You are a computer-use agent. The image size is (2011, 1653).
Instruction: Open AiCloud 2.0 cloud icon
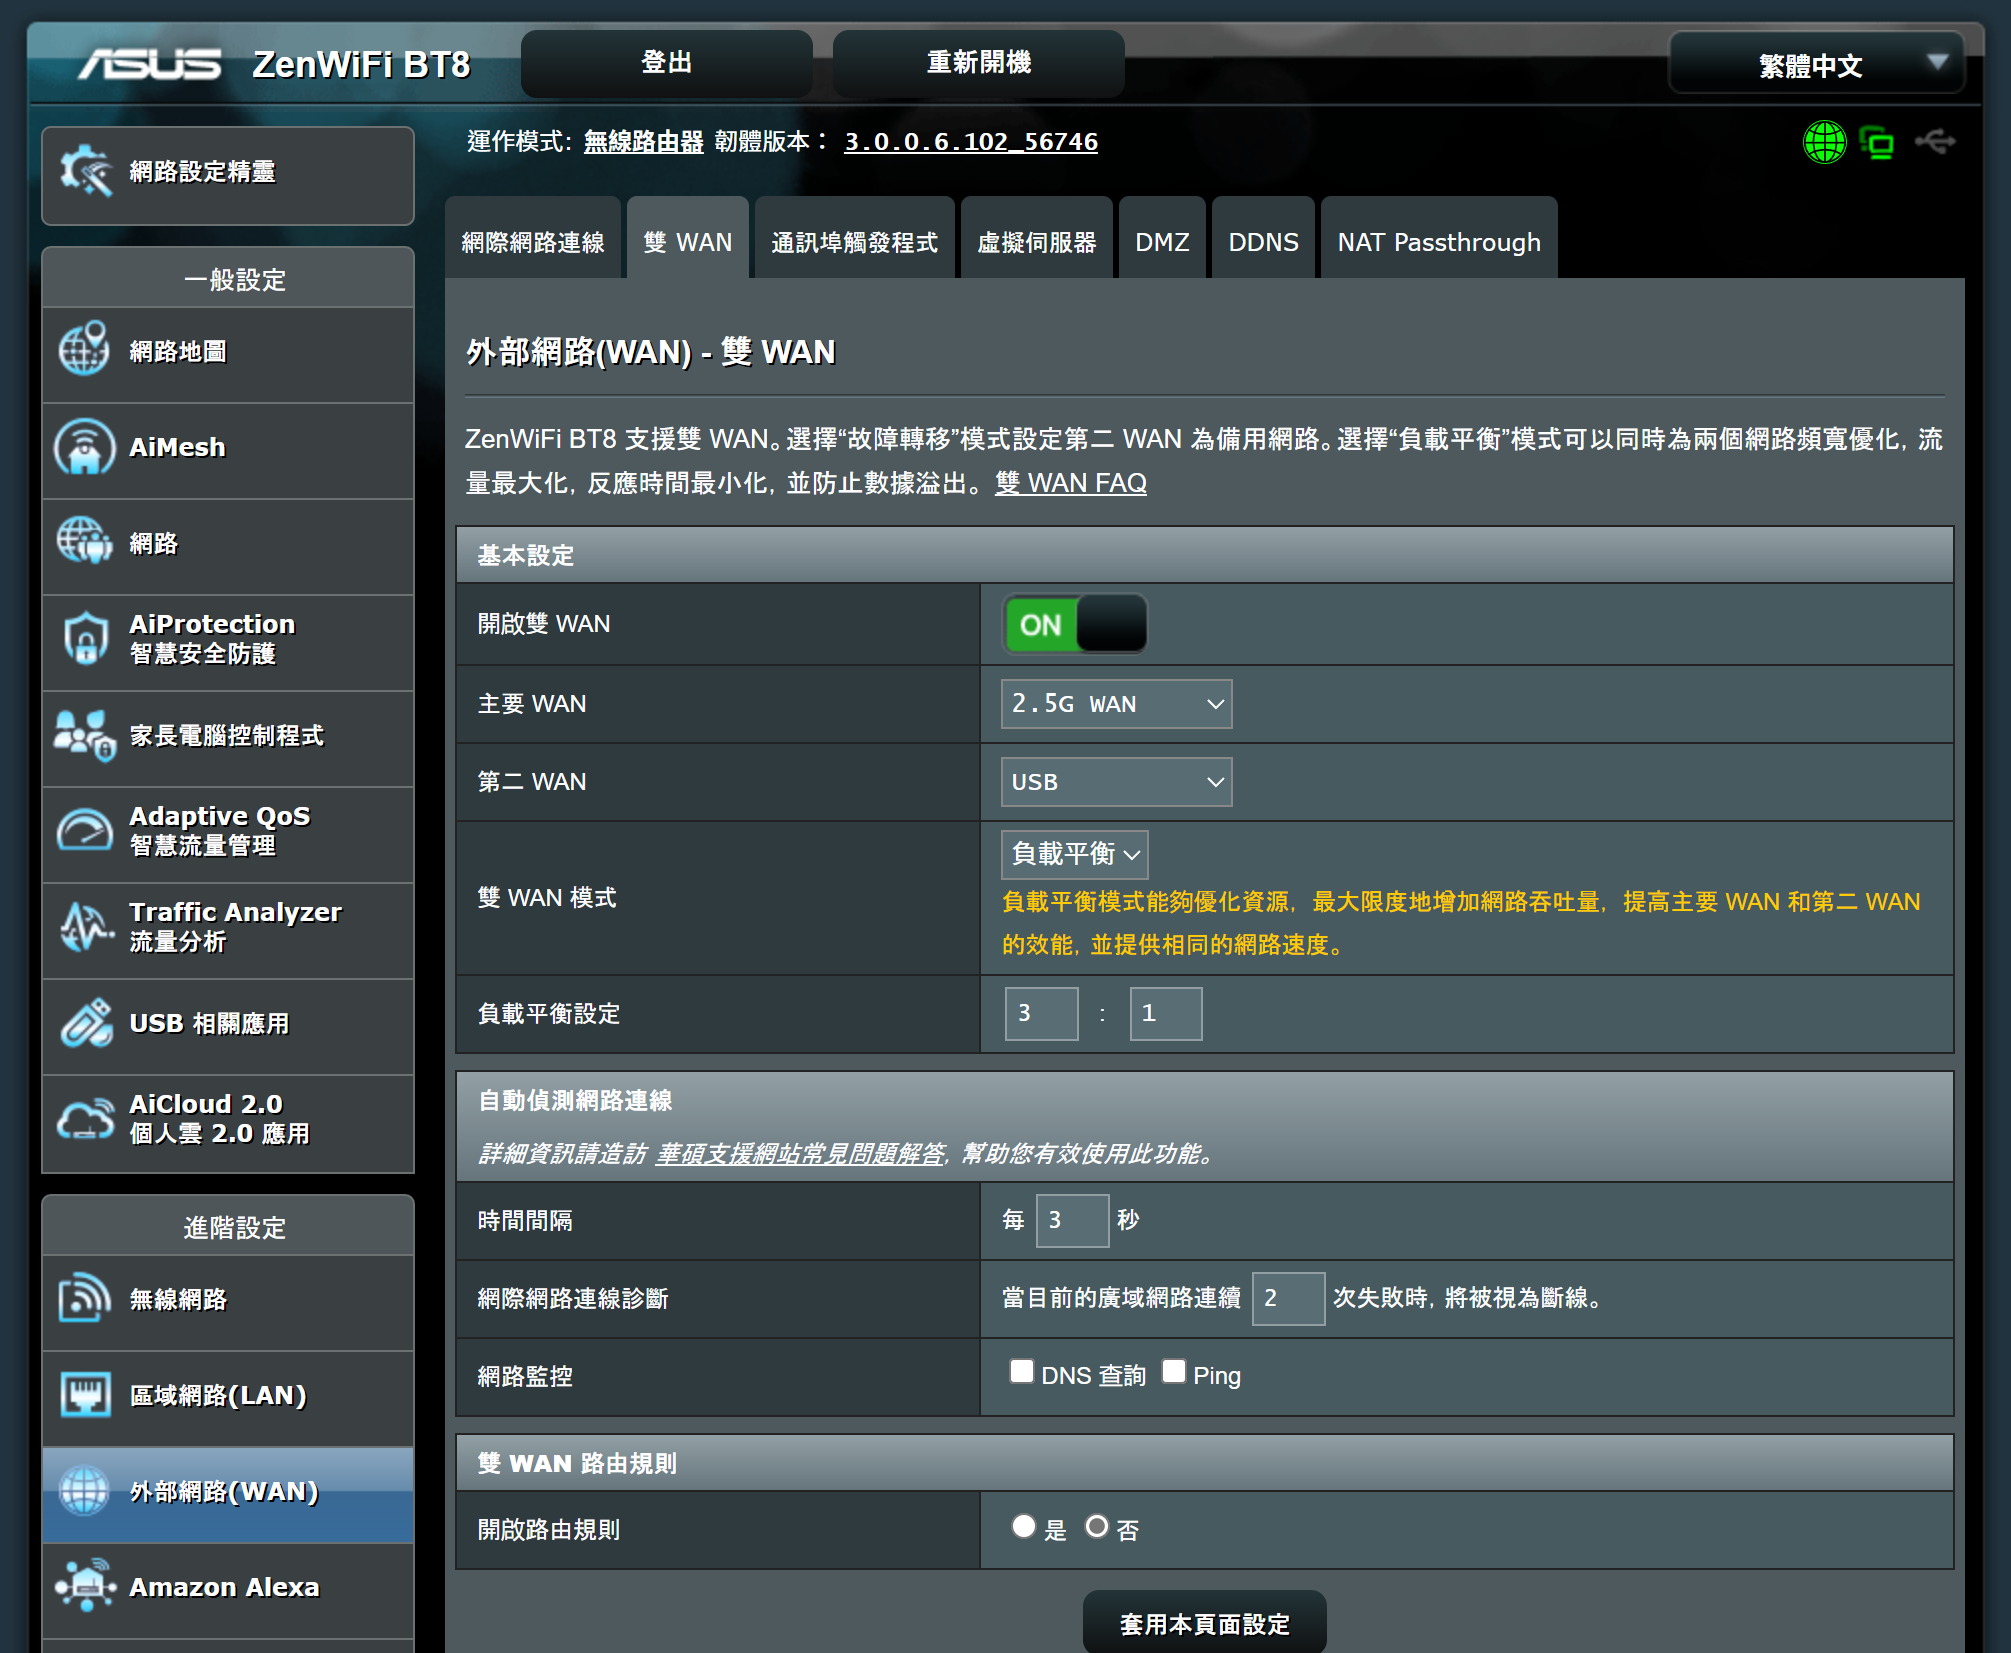tap(85, 1118)
